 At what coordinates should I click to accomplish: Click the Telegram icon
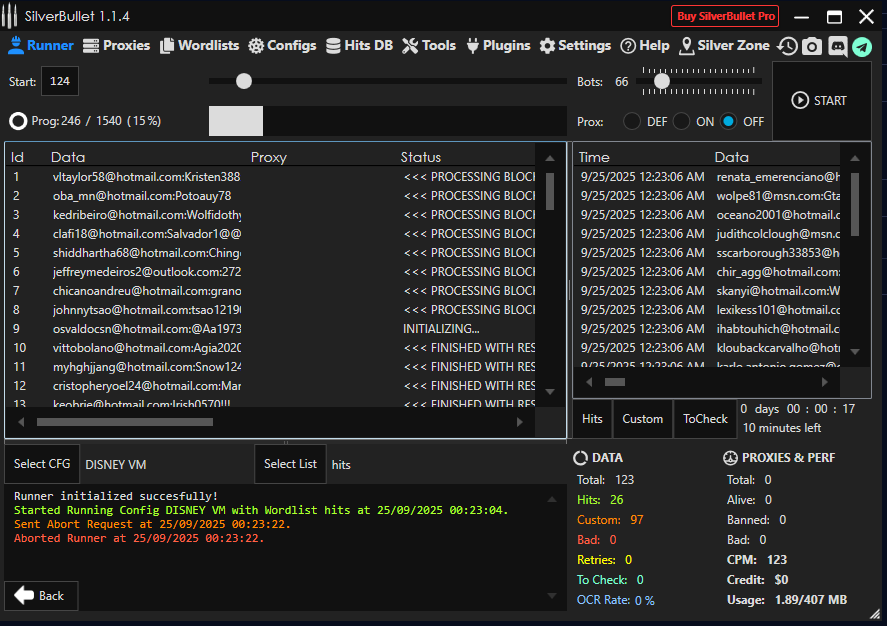861,46
